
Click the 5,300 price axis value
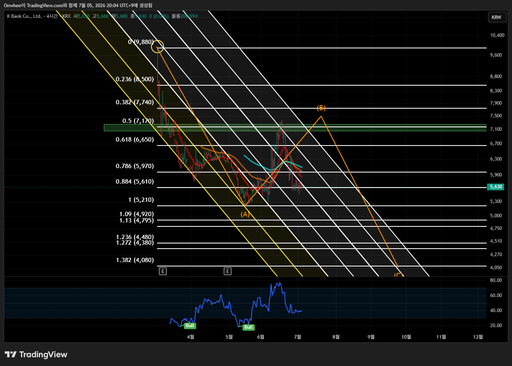(x=496, y=201)
